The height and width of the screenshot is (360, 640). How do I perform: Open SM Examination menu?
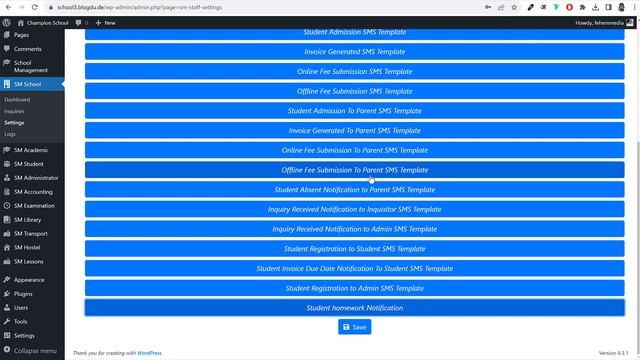32,206
